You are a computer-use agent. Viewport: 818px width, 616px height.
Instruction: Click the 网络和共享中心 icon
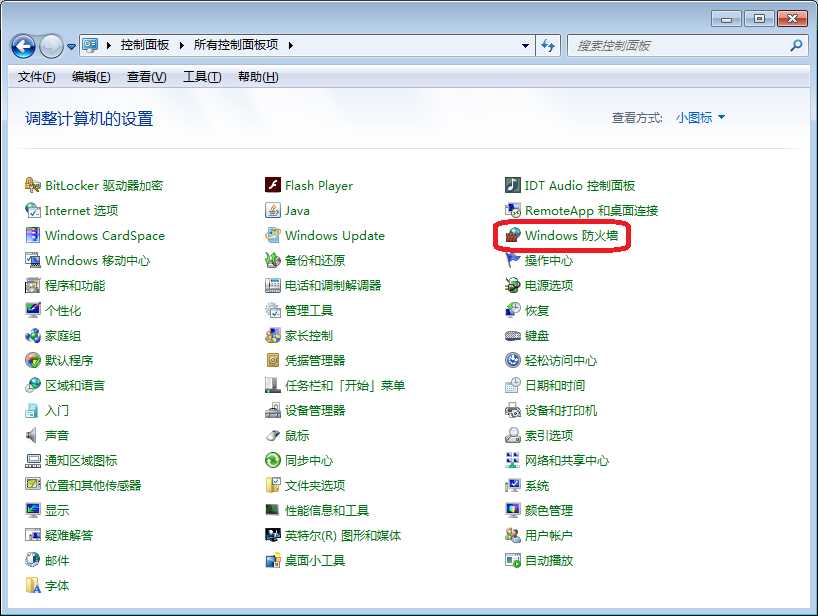pos(513,460)
